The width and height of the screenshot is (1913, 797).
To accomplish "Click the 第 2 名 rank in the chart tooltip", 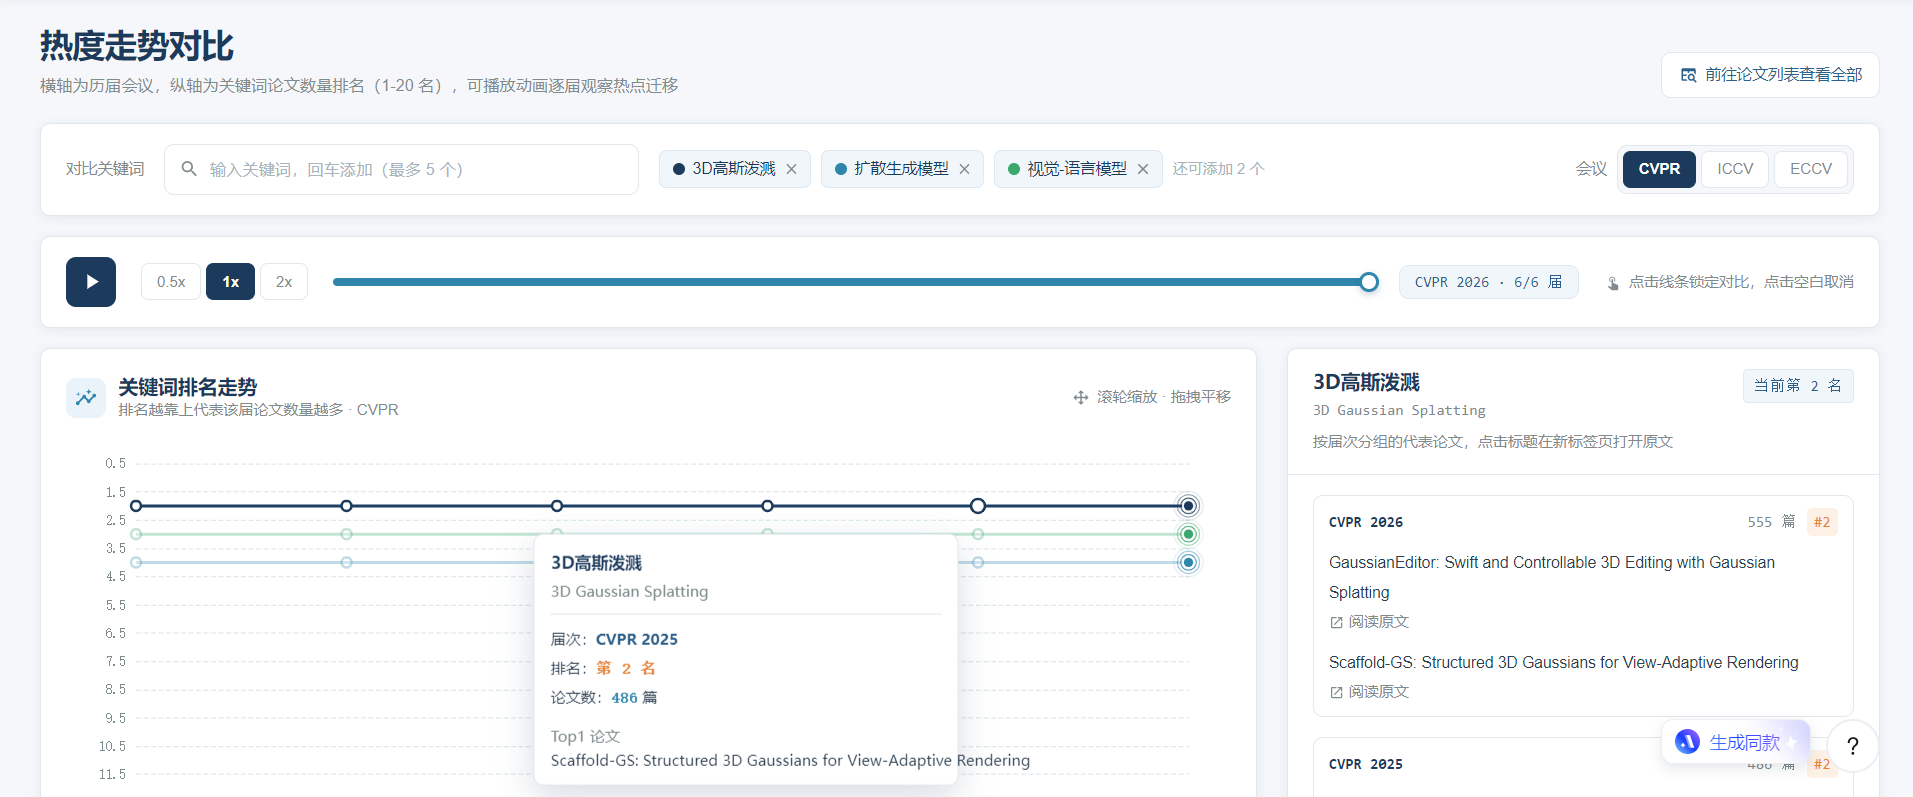I will point(626,668).
